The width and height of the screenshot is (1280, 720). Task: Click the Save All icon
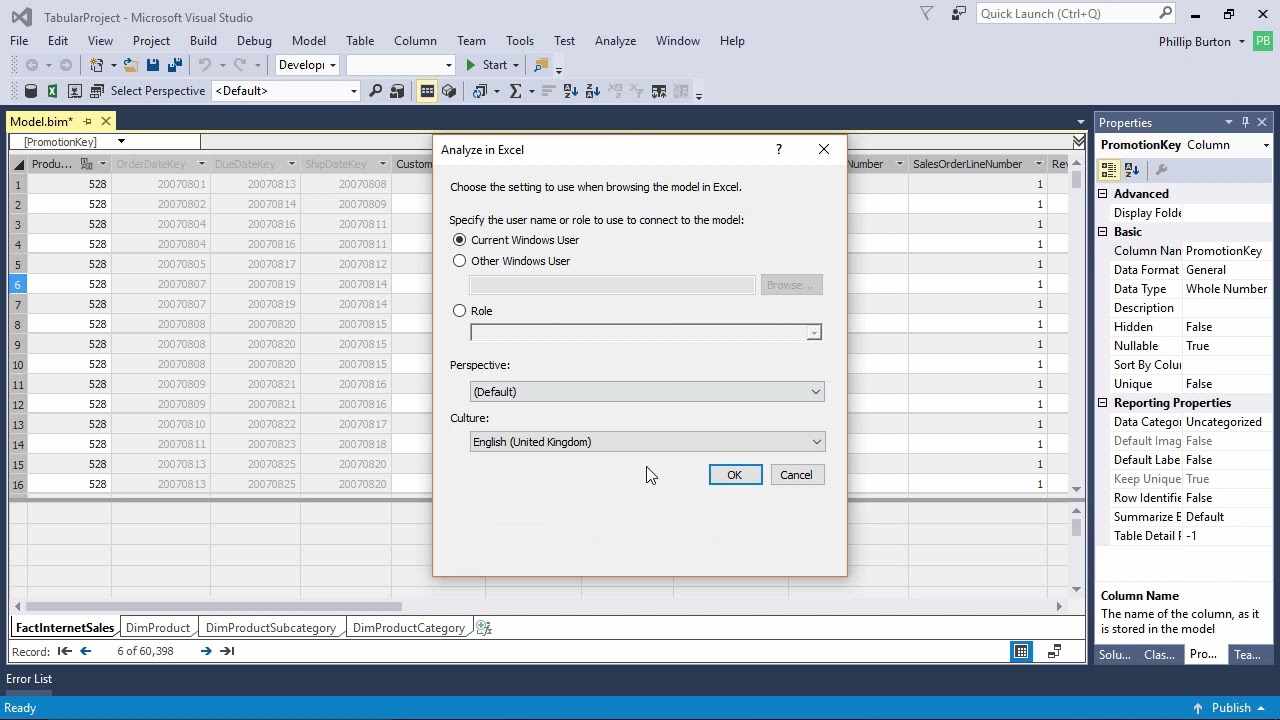[174, 65]
